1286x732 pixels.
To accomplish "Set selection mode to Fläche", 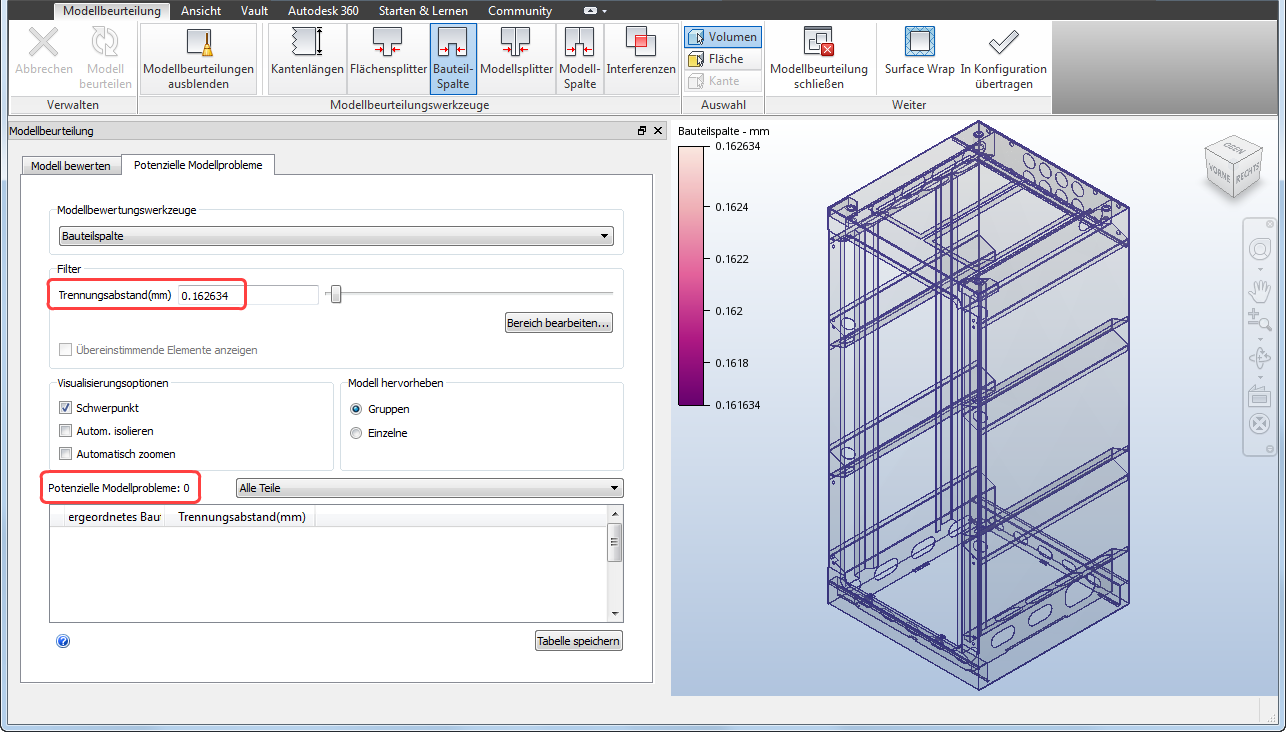I will pos(723,59).
